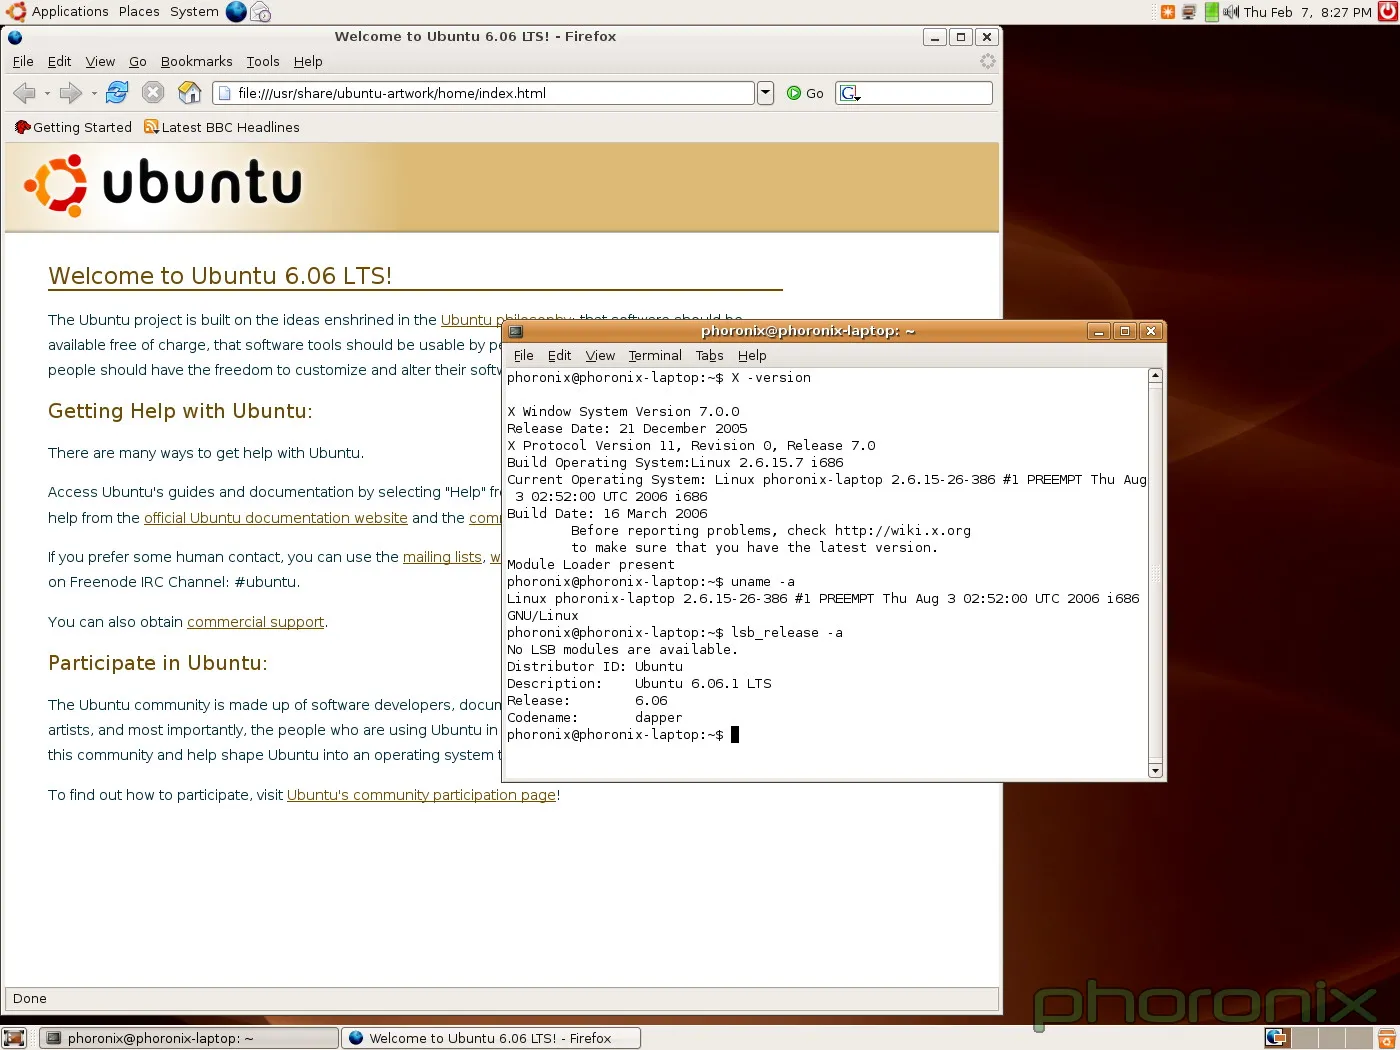Open Firefox Go menu

(x=138, y=61)
